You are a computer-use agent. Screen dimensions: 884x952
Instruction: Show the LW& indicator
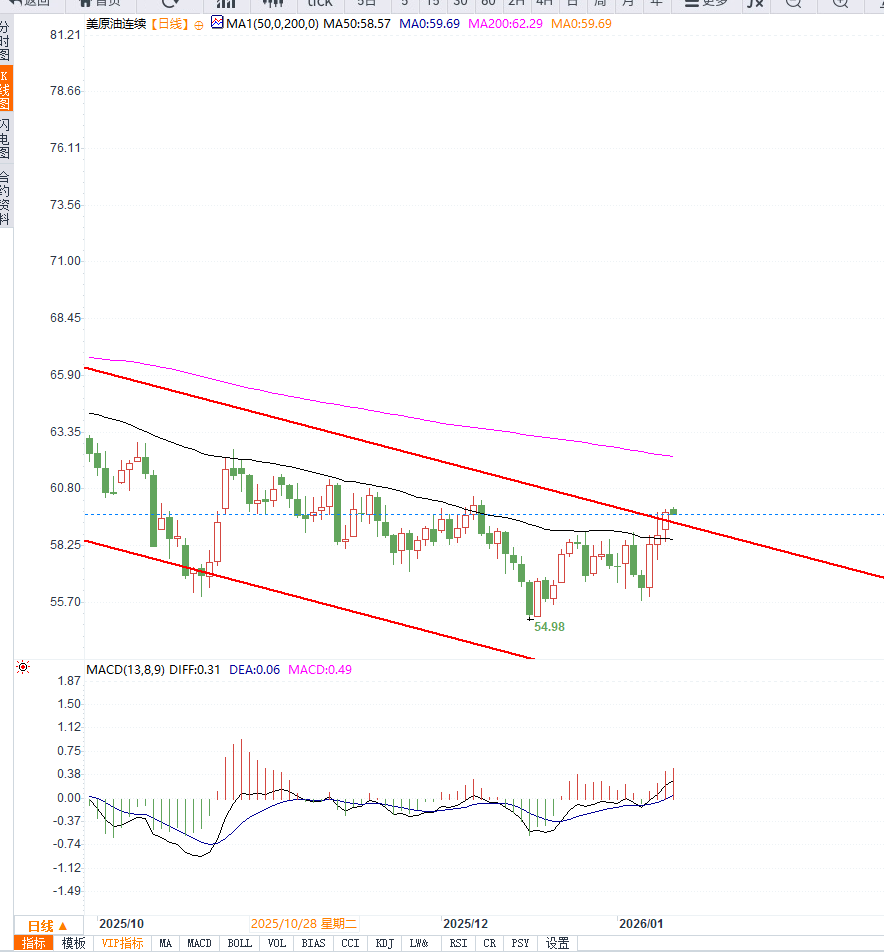pos(419,943)
